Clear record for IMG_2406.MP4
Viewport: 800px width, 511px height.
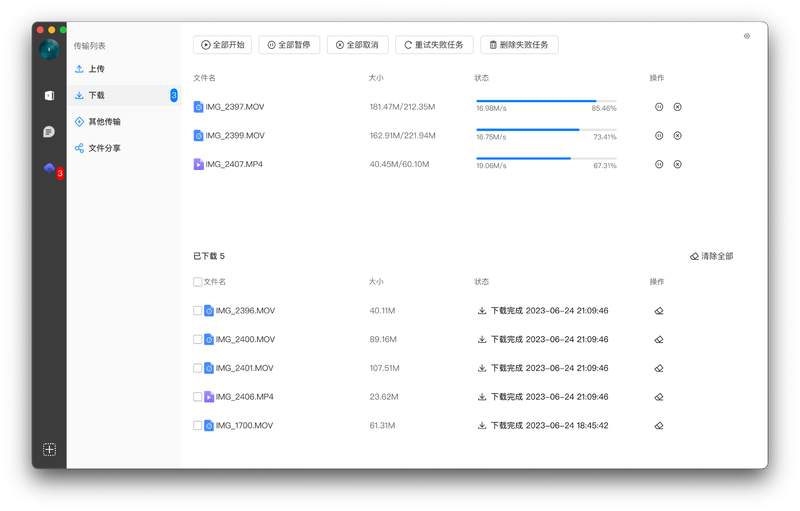pyautogui.click(x=659, y=397)
